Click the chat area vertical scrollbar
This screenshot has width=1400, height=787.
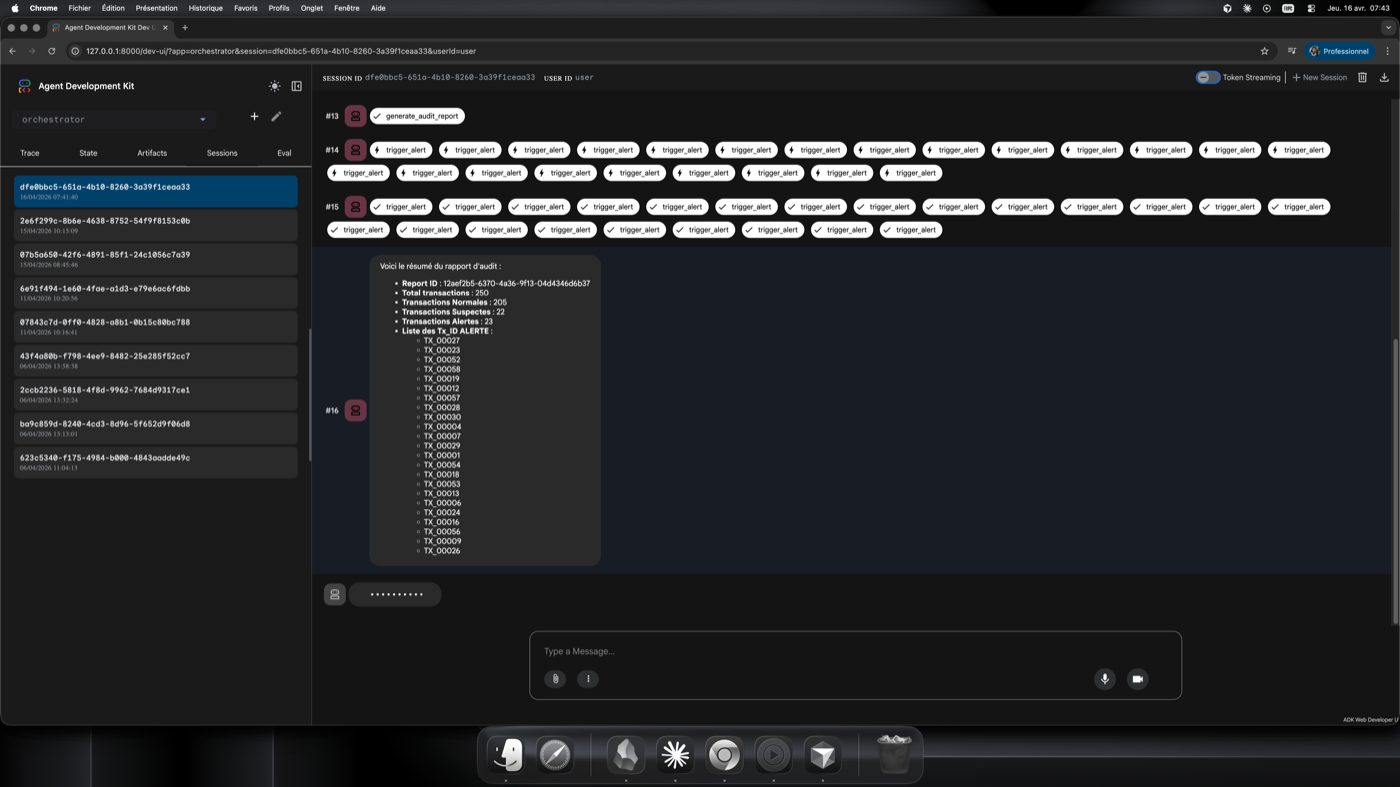coord(1395,483)
